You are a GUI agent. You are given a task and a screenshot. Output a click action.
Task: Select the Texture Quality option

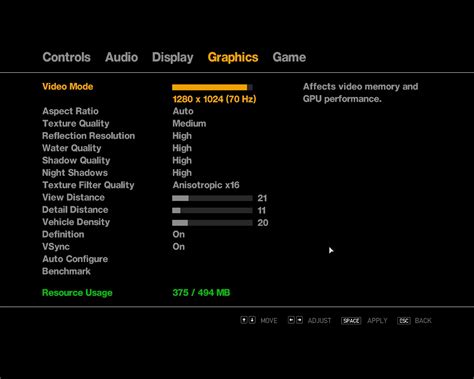point(76,124)
